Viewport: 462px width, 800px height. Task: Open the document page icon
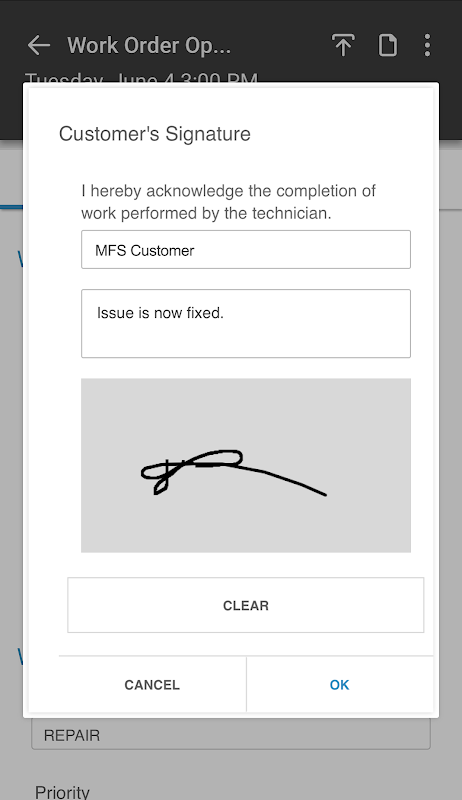point(388,45)
